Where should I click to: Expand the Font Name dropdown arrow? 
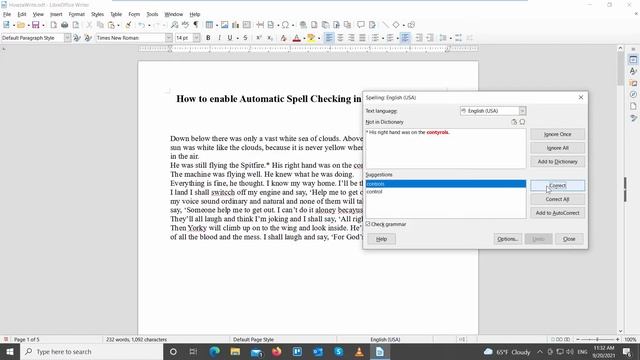[169, 38]
